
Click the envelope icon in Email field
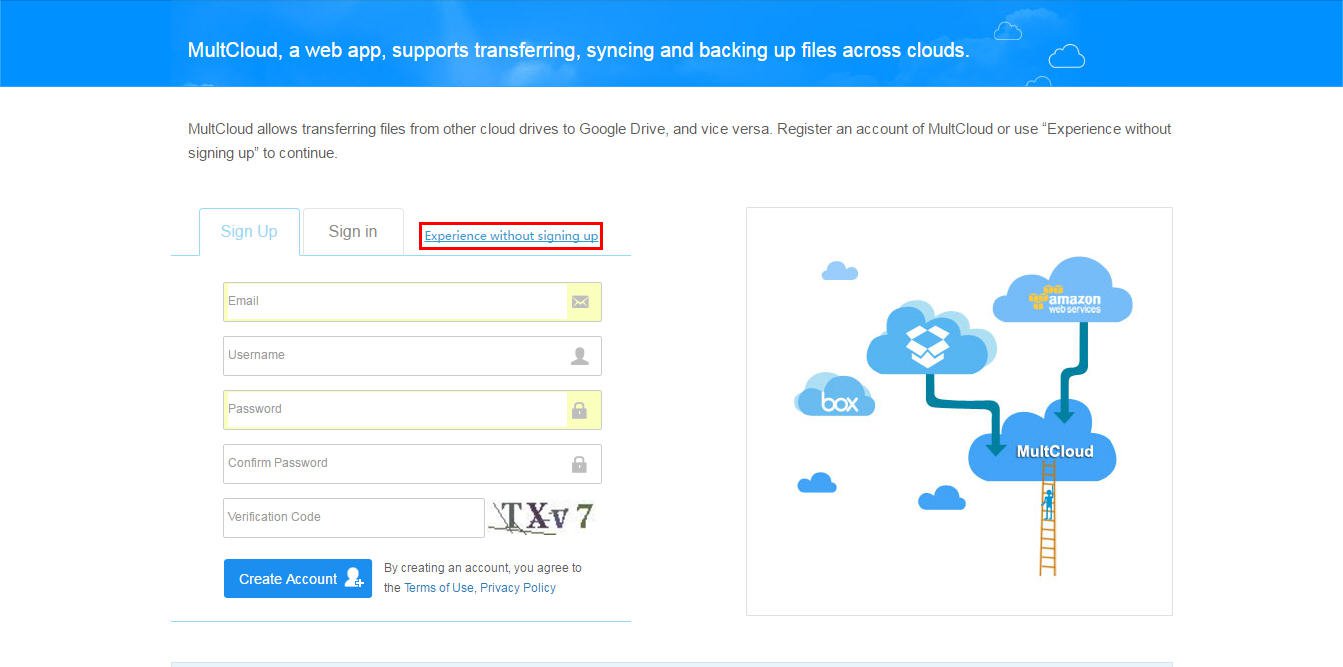pos(580,302)
